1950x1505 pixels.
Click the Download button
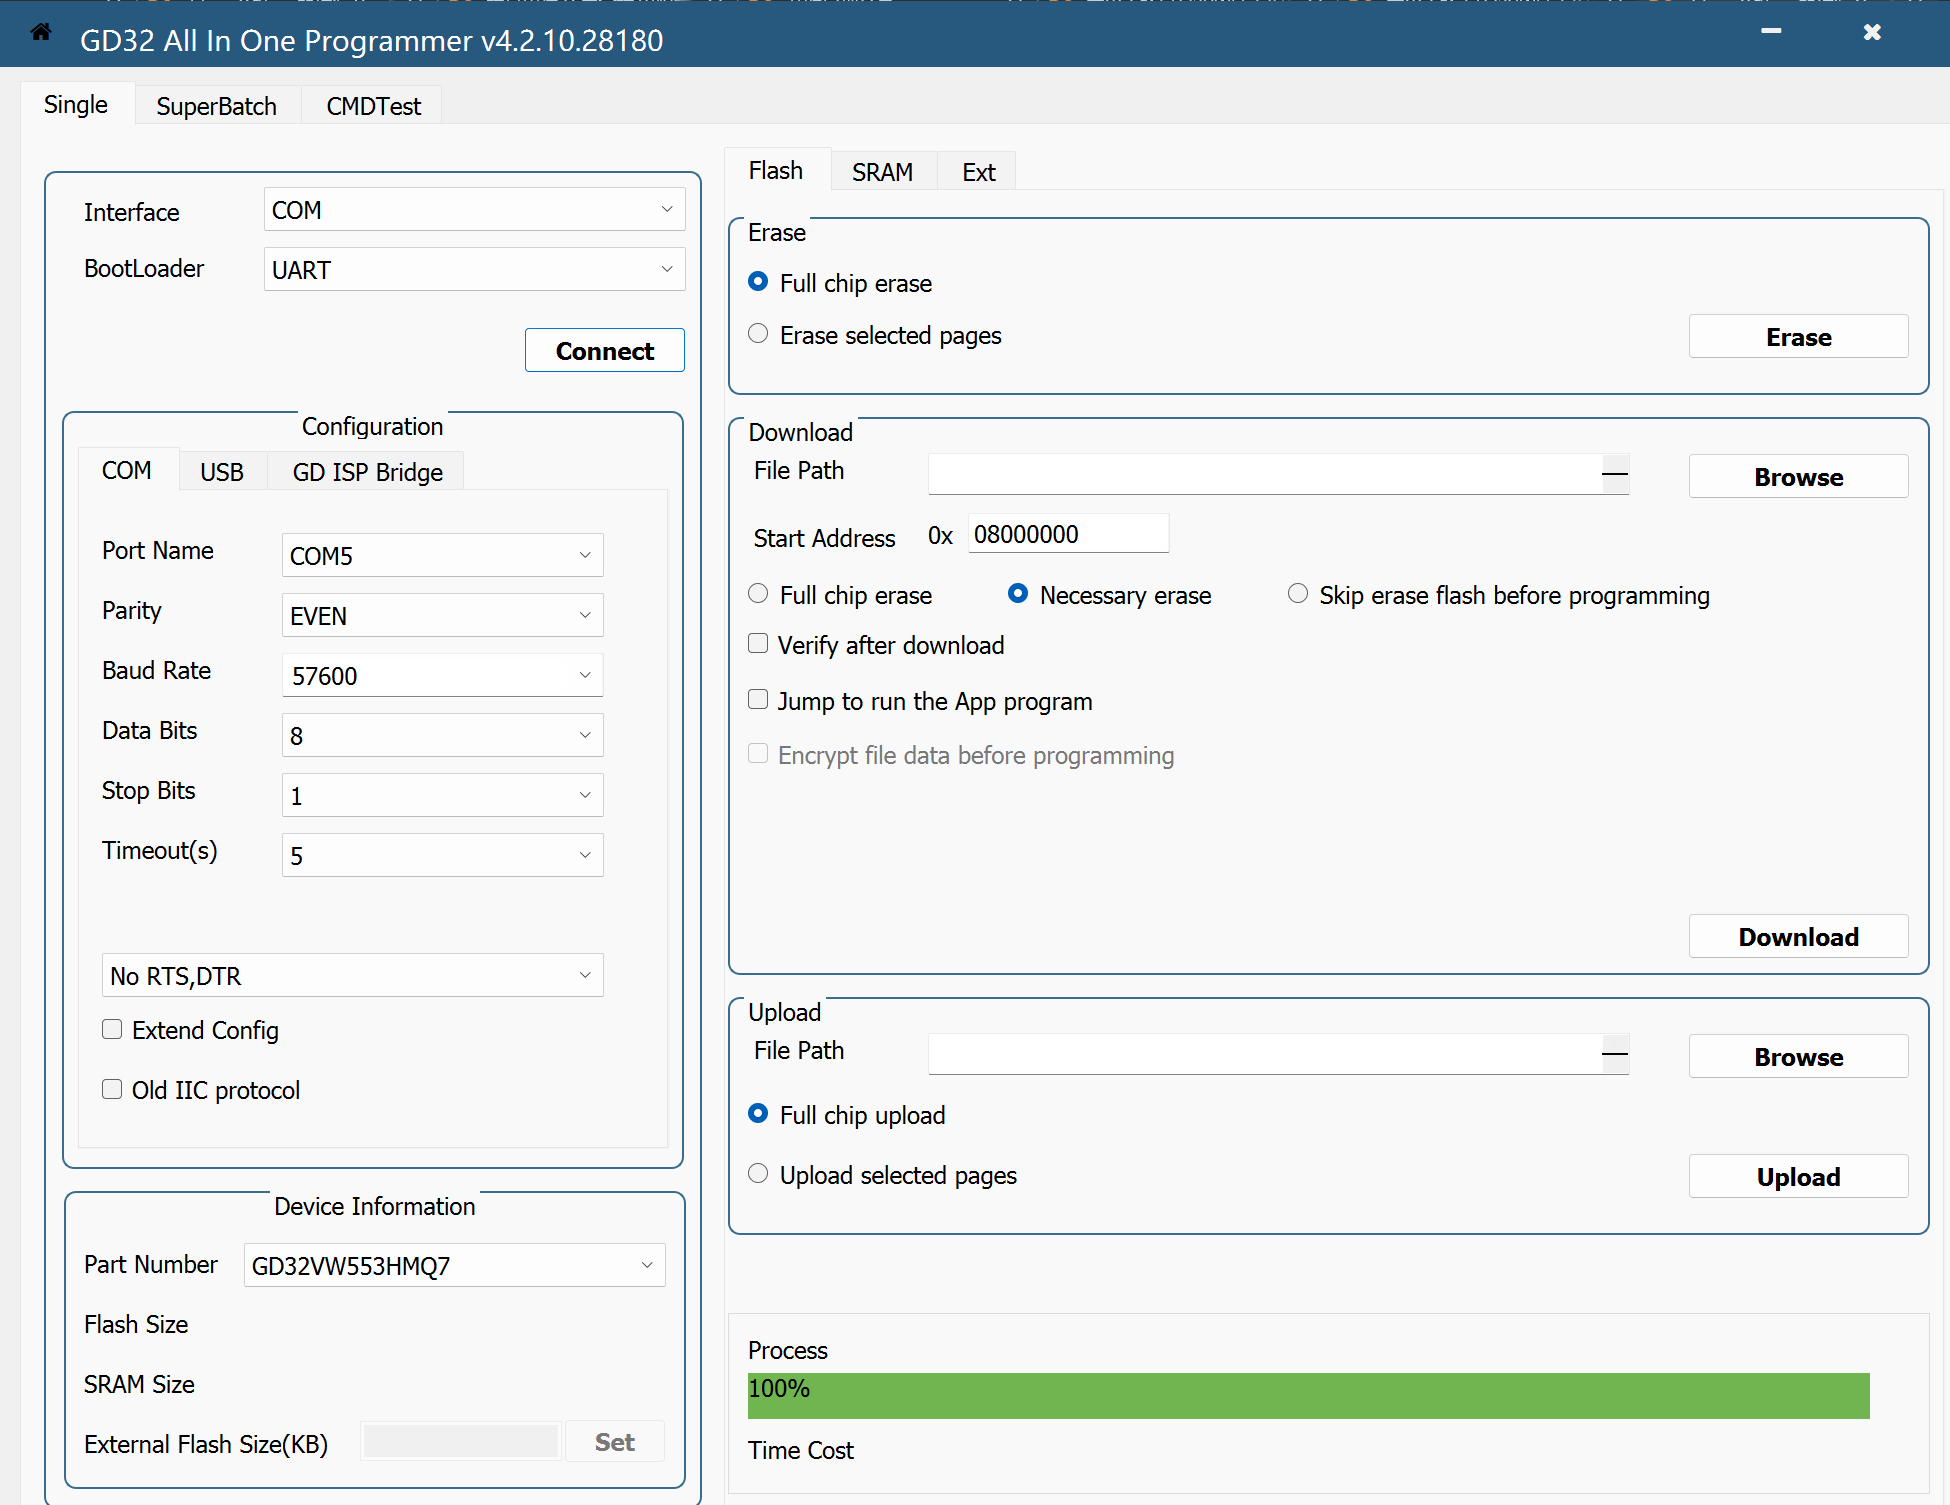[1798, 937]
